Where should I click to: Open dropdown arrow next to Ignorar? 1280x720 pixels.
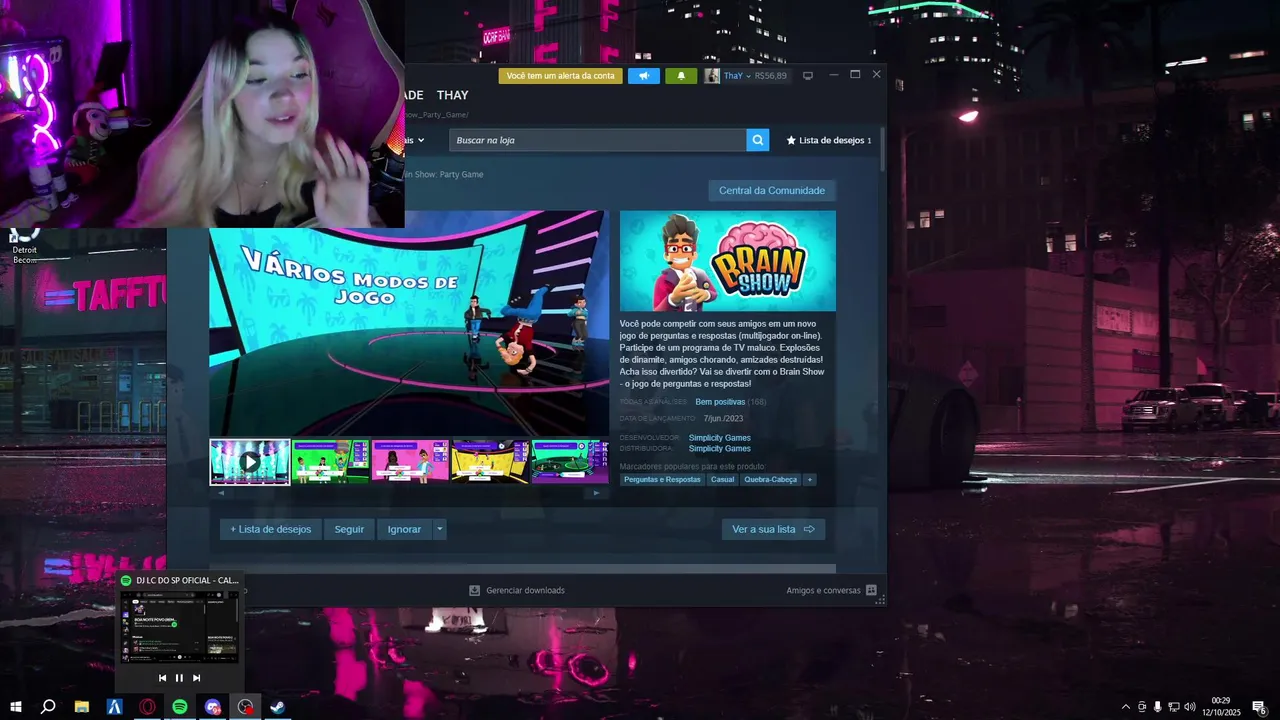(x=439, y=529)
